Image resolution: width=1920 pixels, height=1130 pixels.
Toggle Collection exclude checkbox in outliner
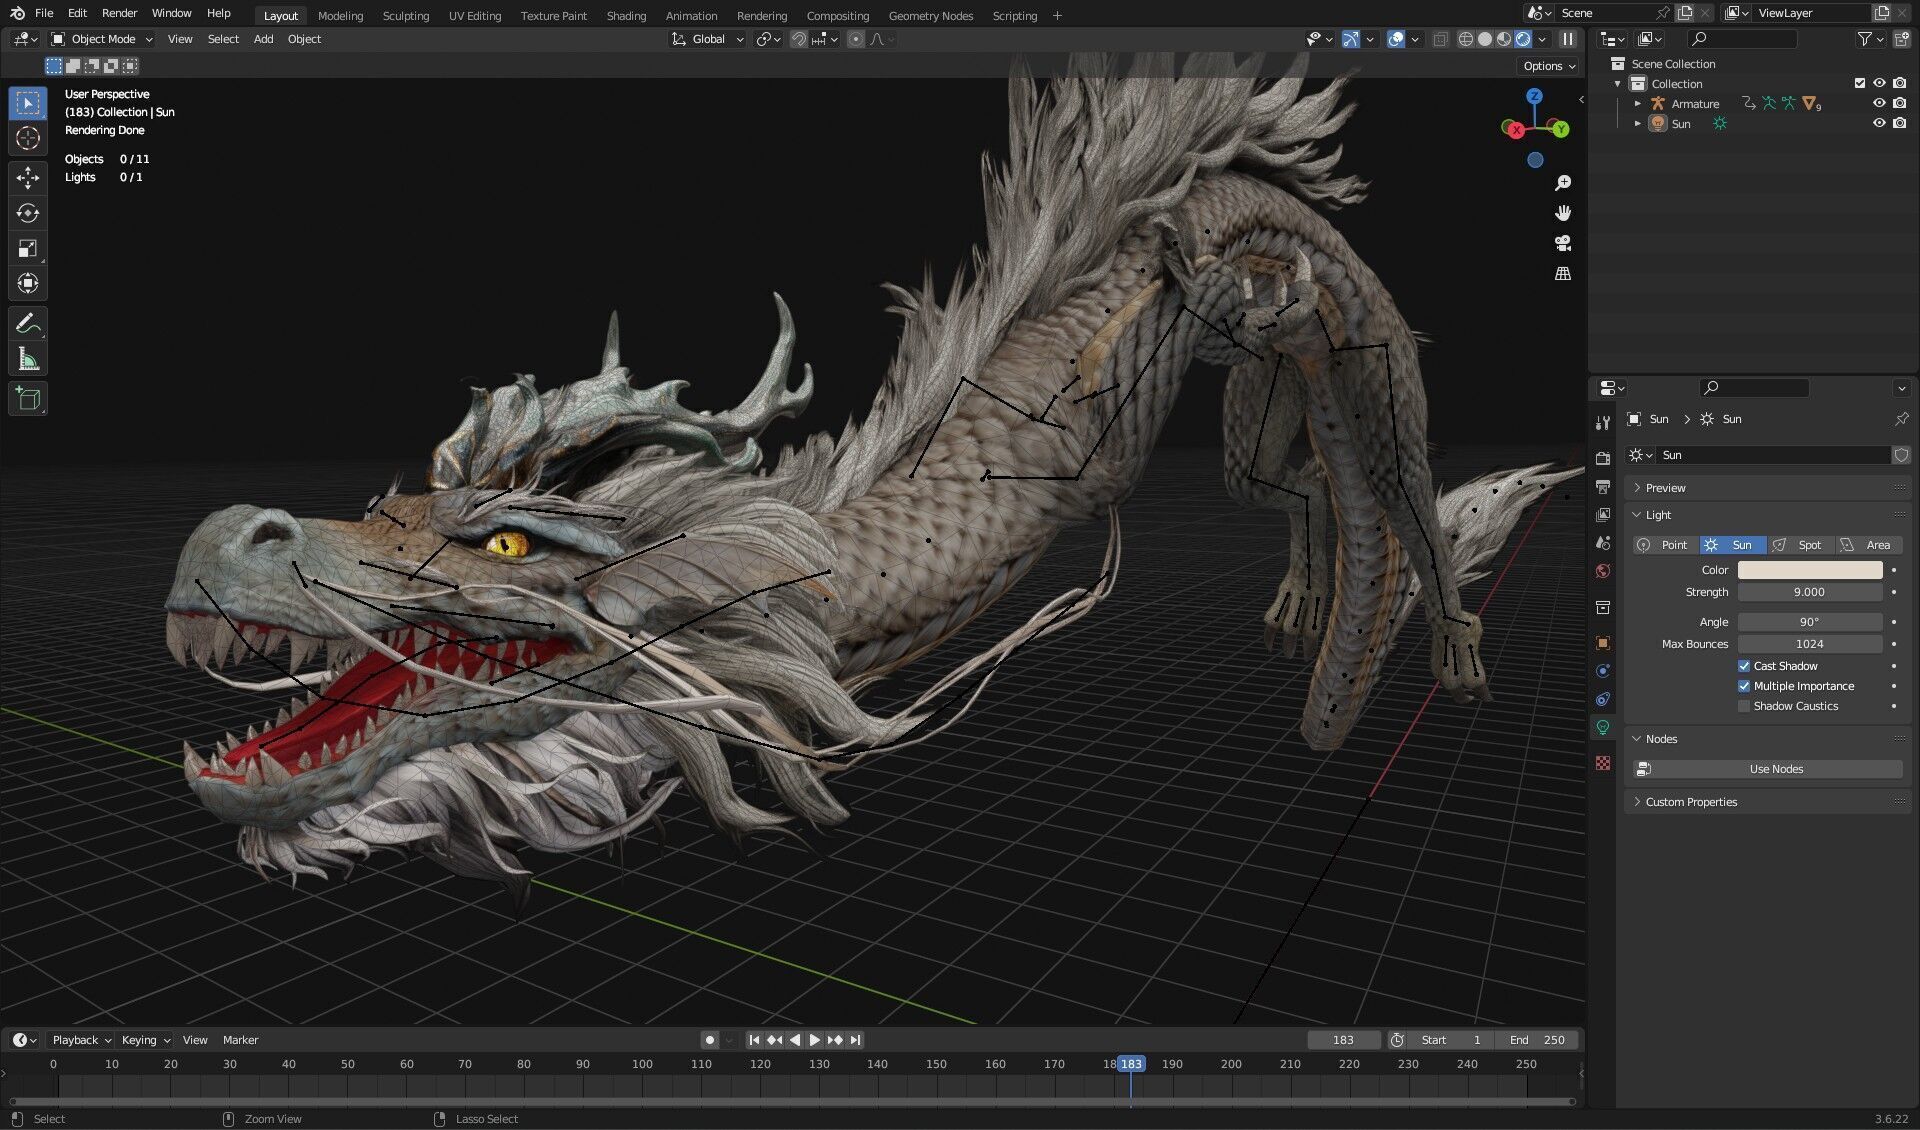point(1860,83)
